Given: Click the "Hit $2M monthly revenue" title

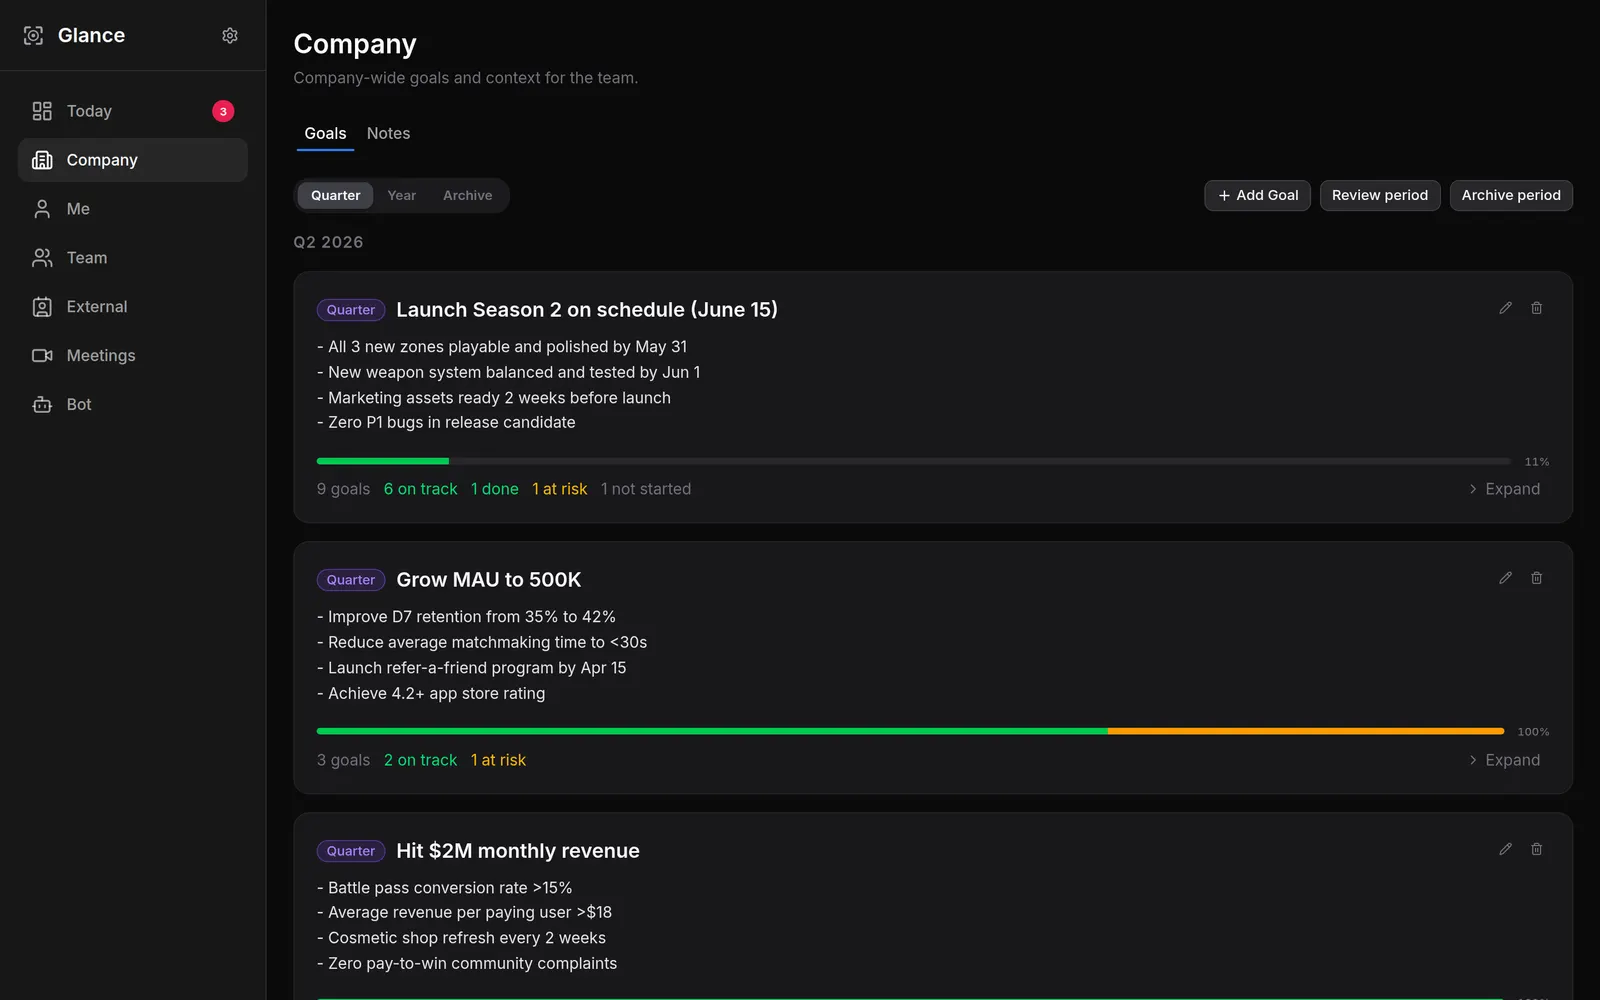Looking at the screenshot, I should tap(518, 851).
